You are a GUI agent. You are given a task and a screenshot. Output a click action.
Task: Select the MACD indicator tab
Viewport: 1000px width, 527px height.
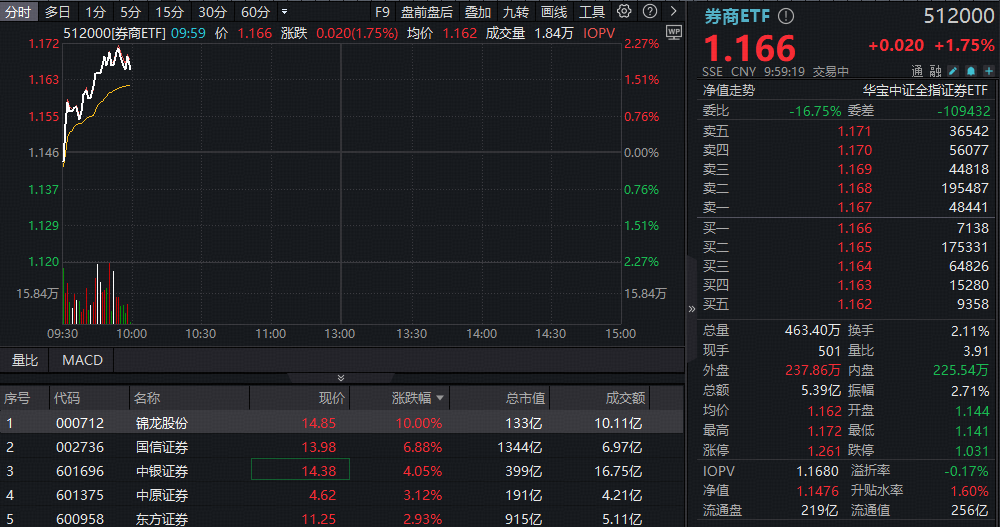(82, 359)
